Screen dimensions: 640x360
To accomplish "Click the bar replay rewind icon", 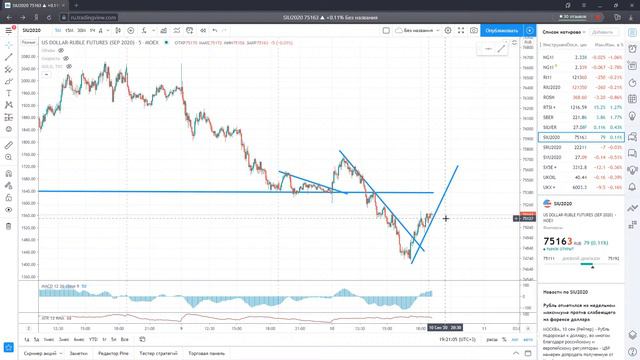I will (203, 31).
